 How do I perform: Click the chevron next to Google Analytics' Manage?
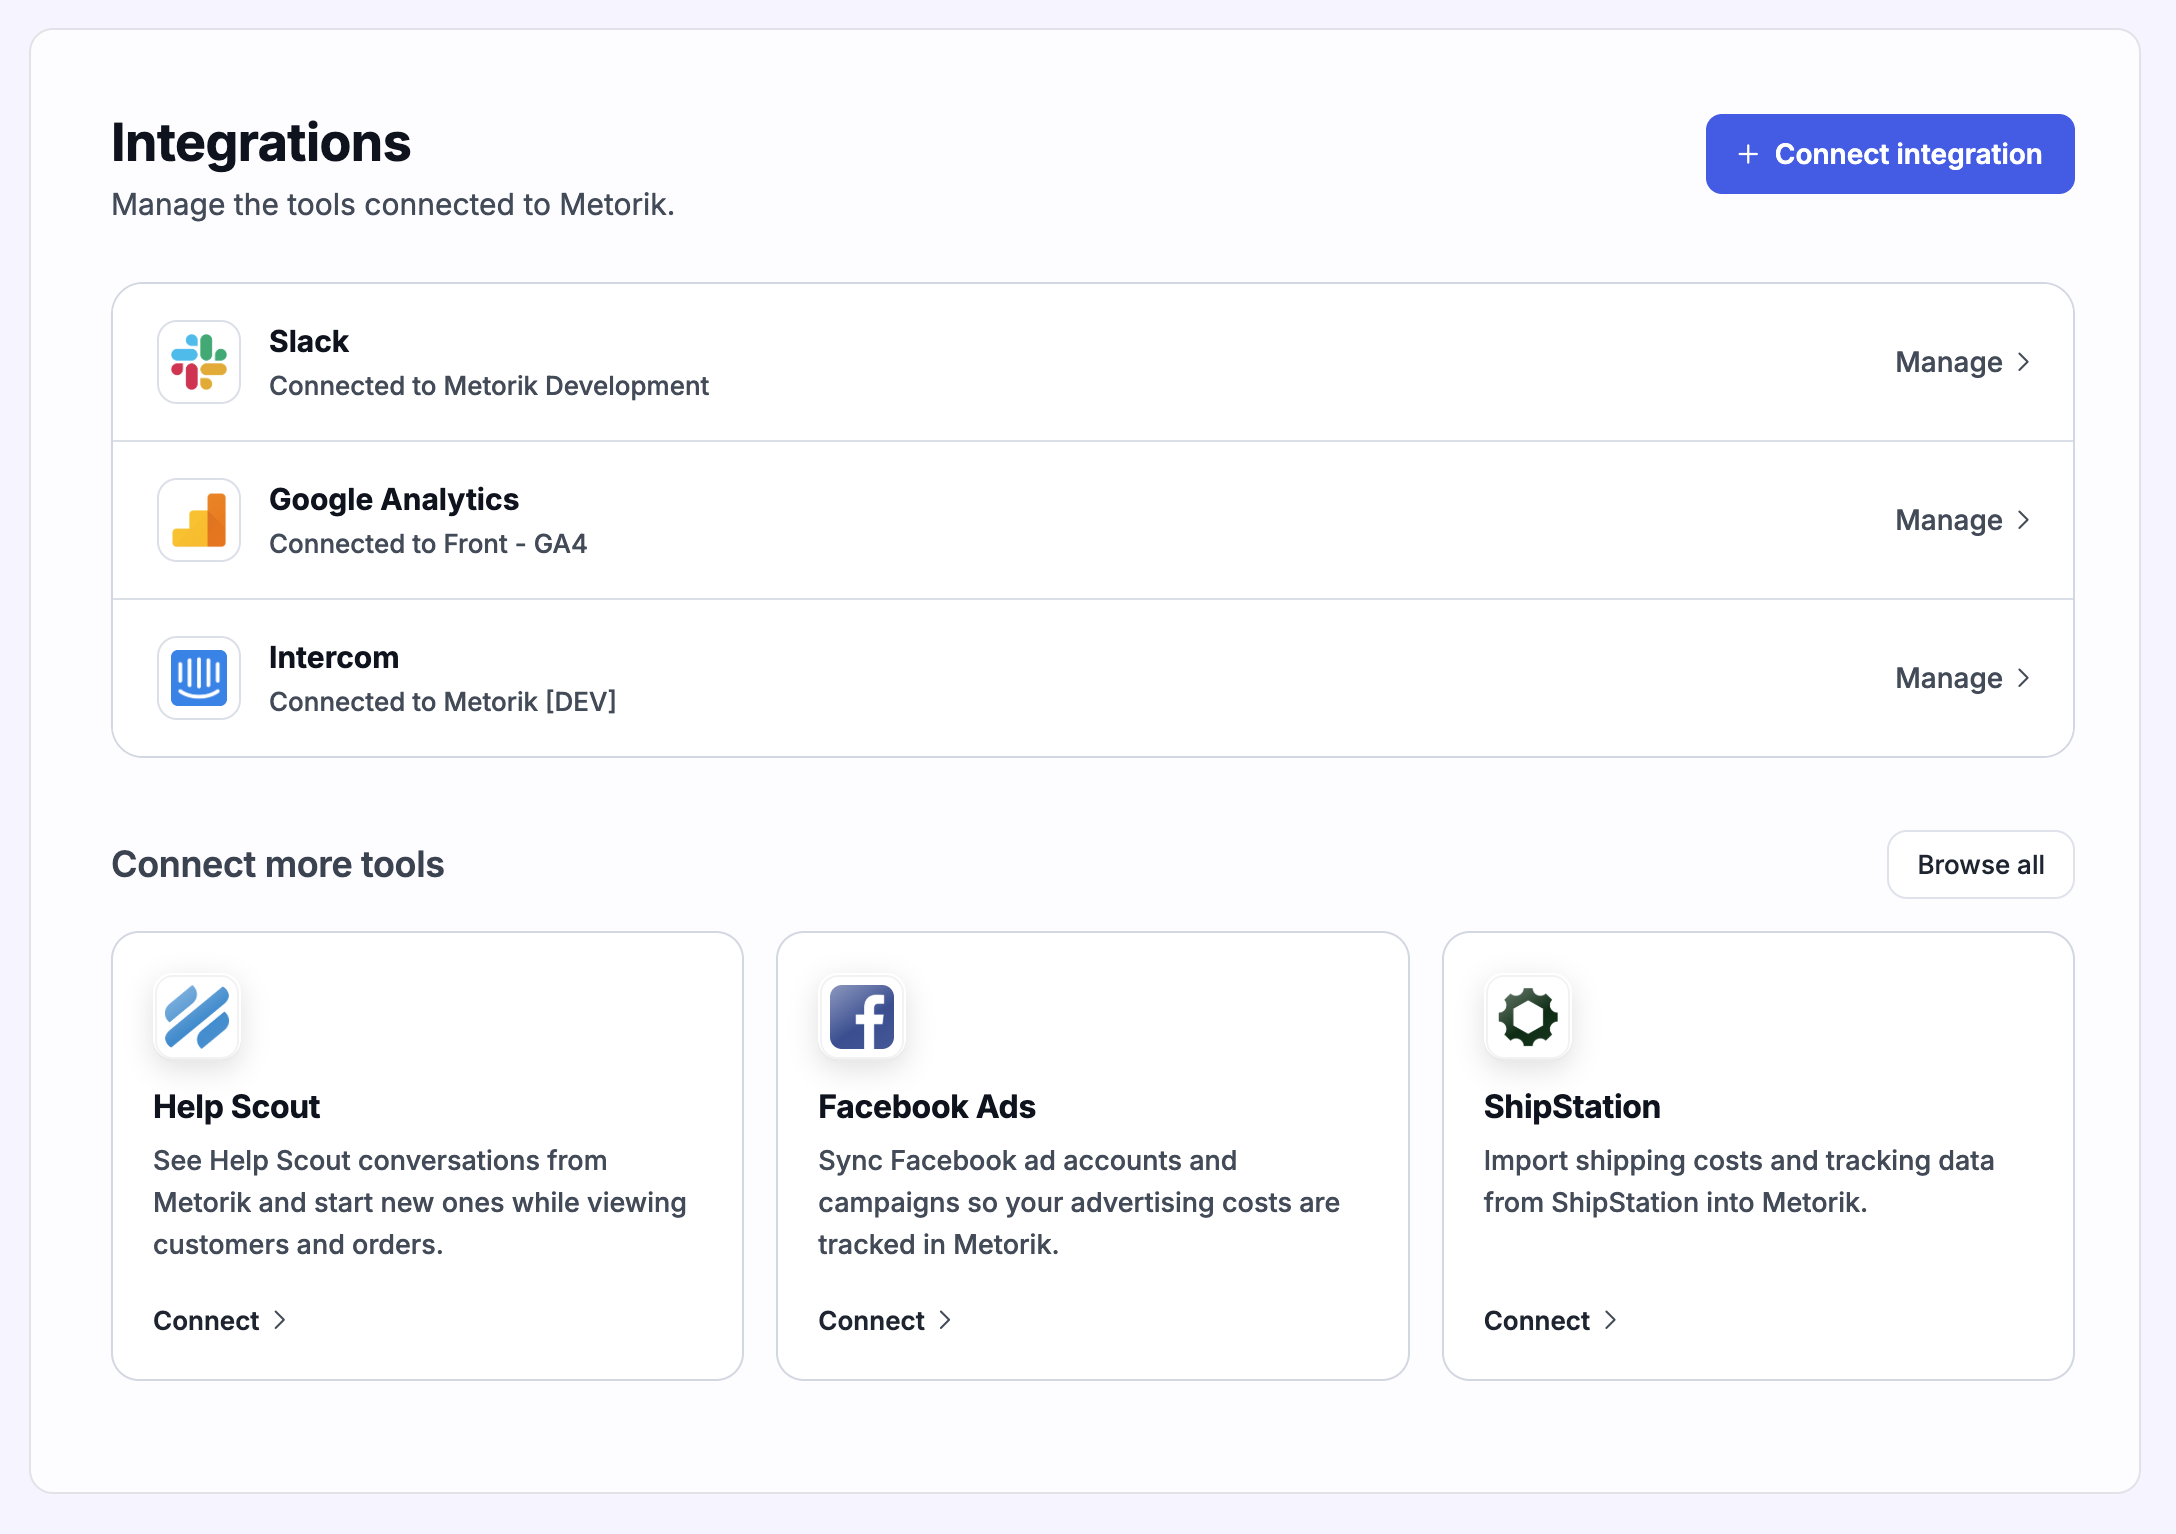tap(2024, 520)
